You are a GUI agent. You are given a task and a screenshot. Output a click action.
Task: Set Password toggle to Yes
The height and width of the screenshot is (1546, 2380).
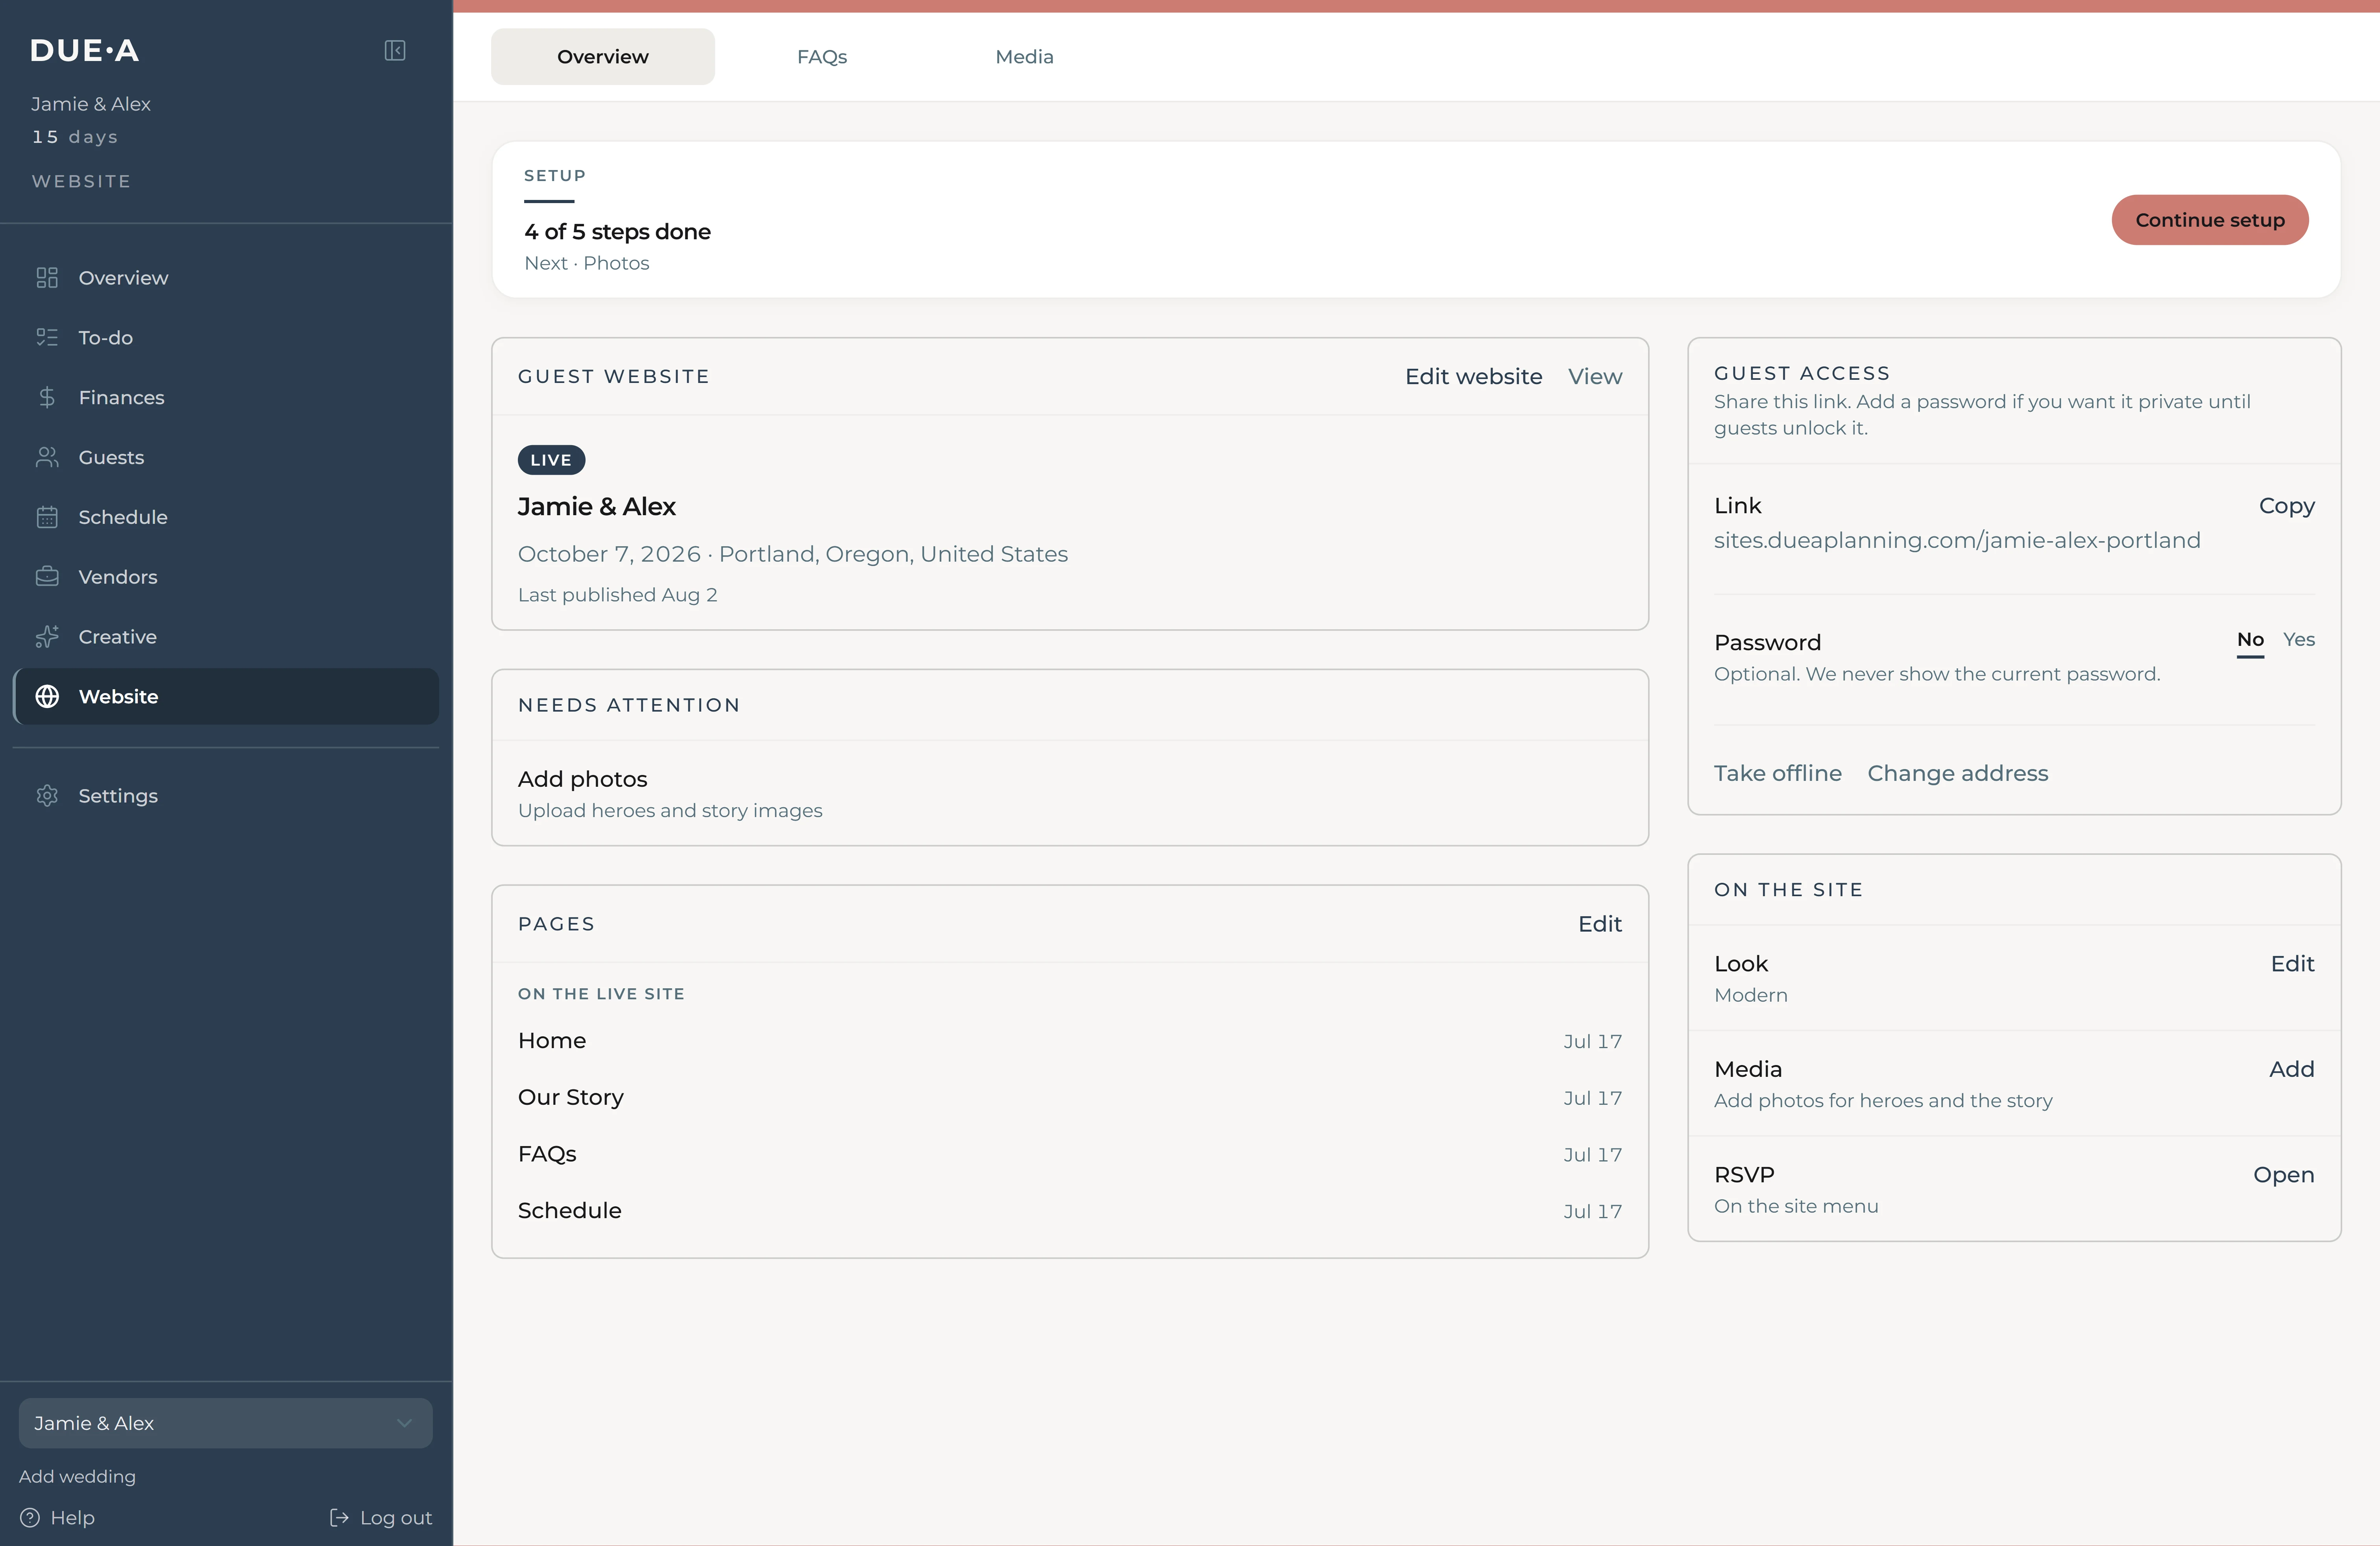pyautogui.click(x=2299, y=640)
